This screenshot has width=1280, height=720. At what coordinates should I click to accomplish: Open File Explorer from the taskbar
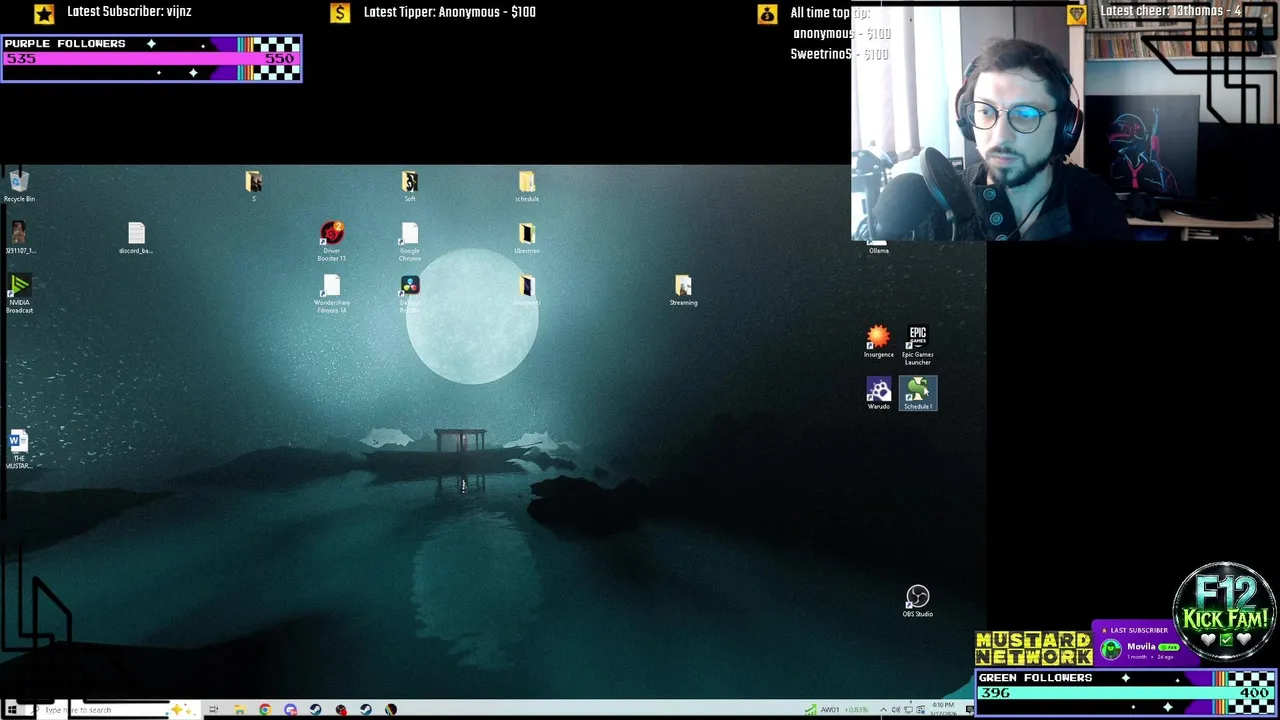240,710
